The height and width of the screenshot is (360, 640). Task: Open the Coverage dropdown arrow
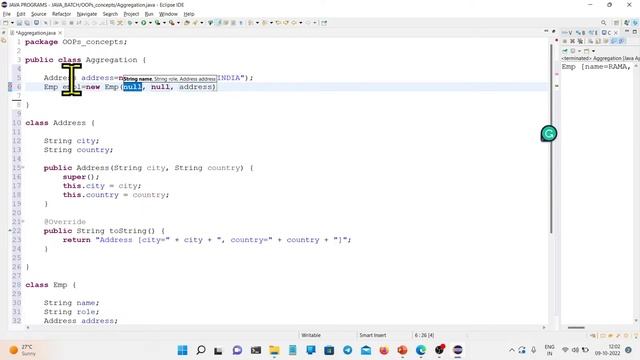pyautogui.click(x=164, y=23)
